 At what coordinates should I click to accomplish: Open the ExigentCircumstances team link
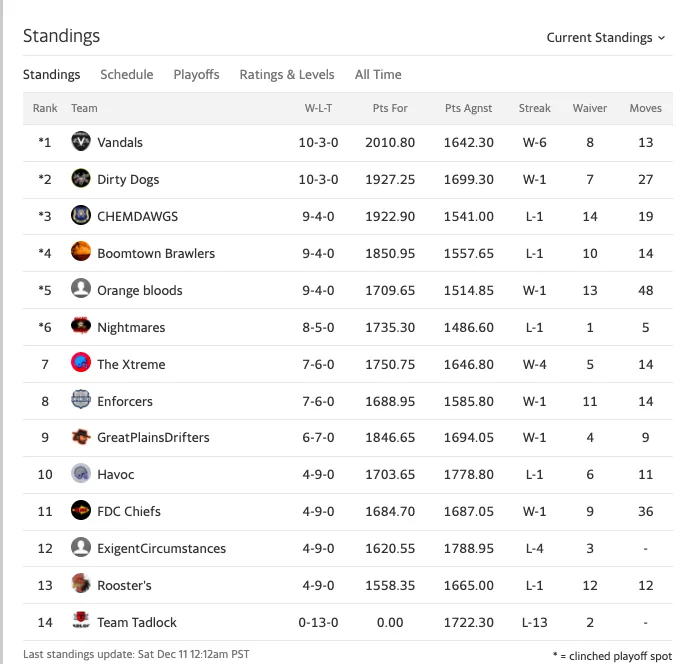162,548
